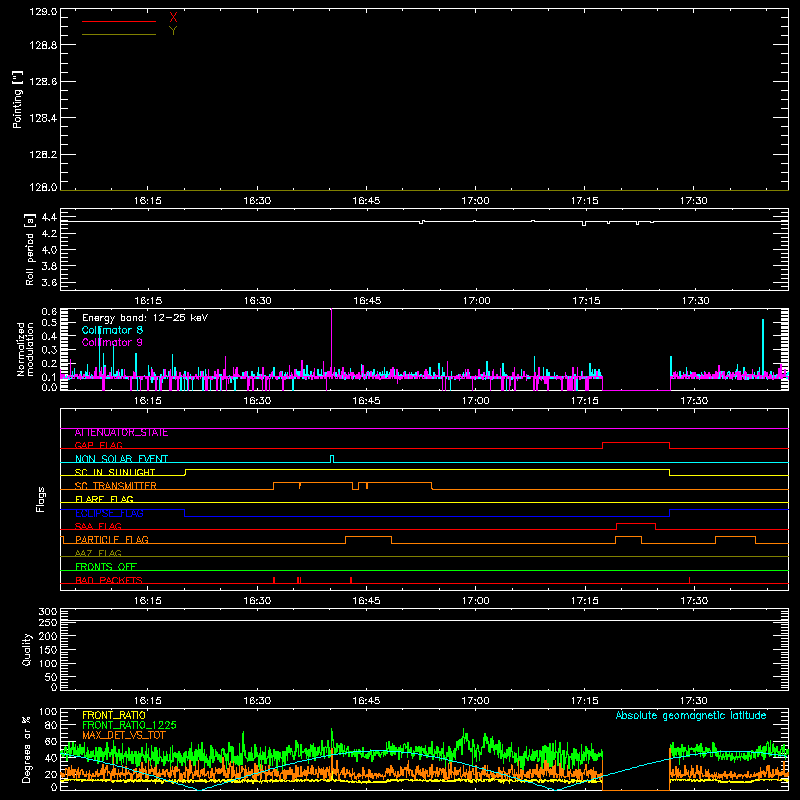Click 16:15 under the Pointing plot
The image size is (800, 800).
pos(147,201)
